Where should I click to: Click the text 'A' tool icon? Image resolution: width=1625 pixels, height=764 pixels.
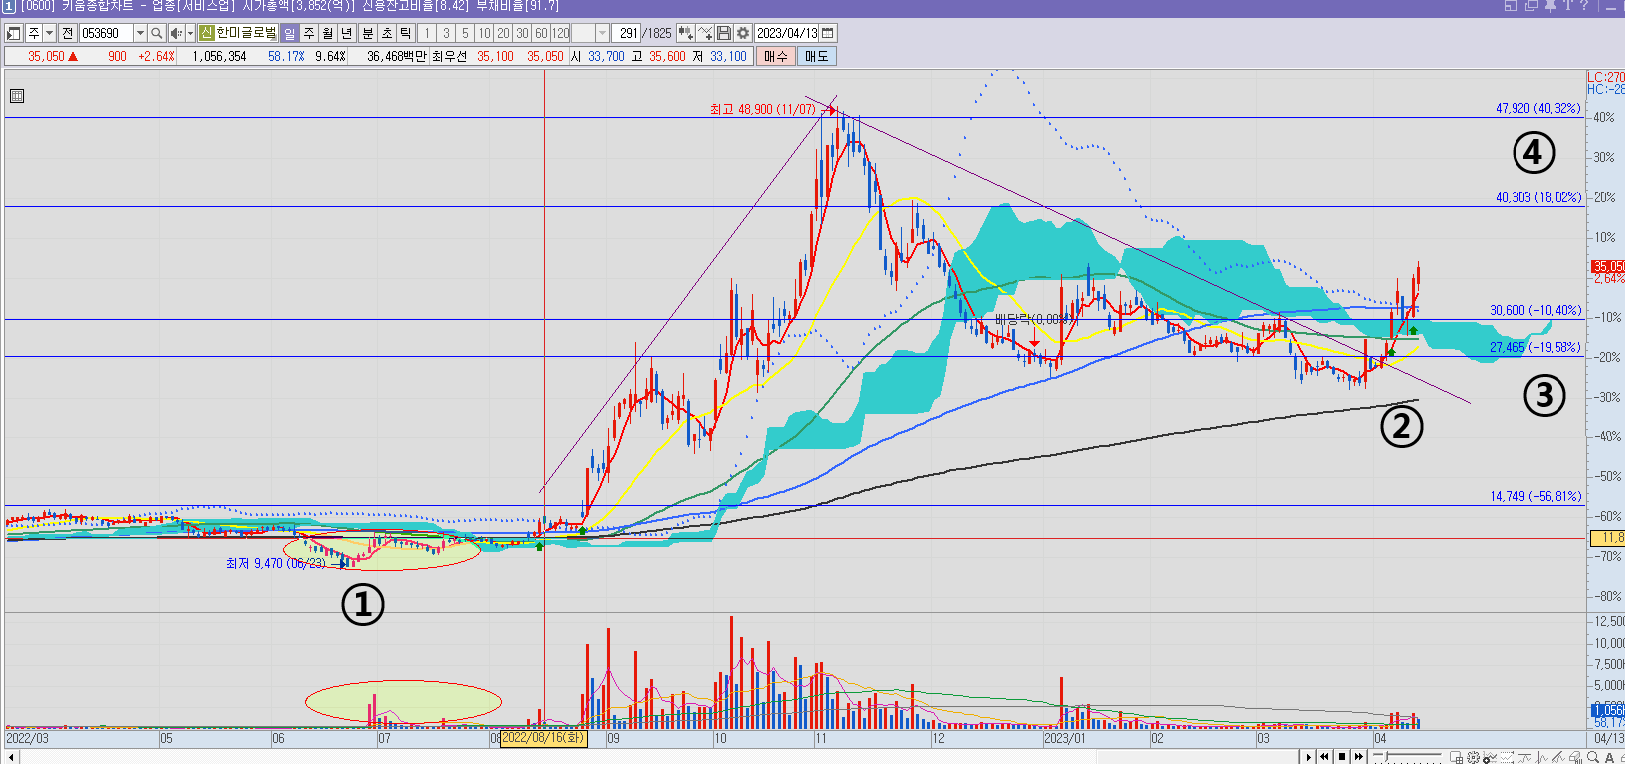(1609, 757)
